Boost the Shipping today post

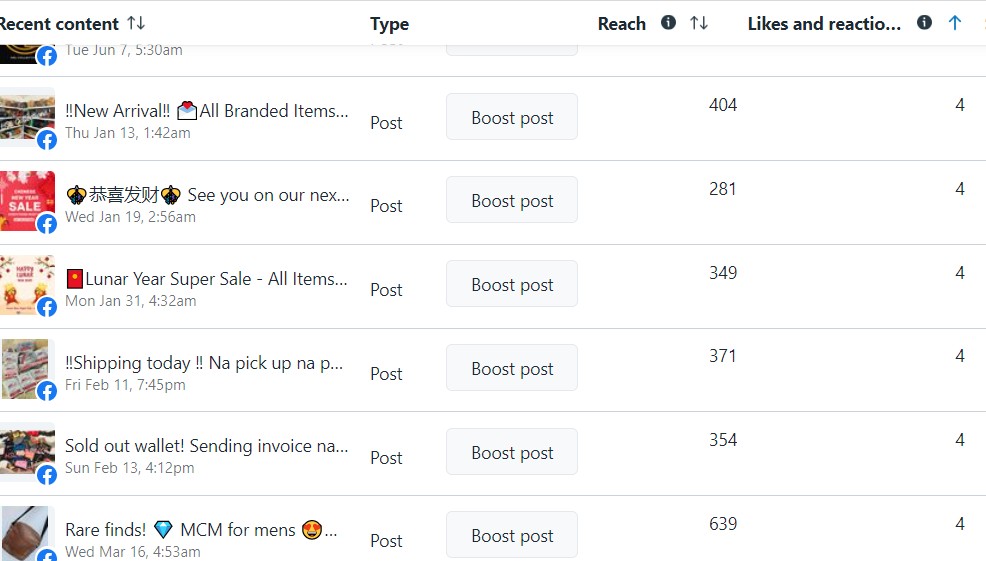512,368
